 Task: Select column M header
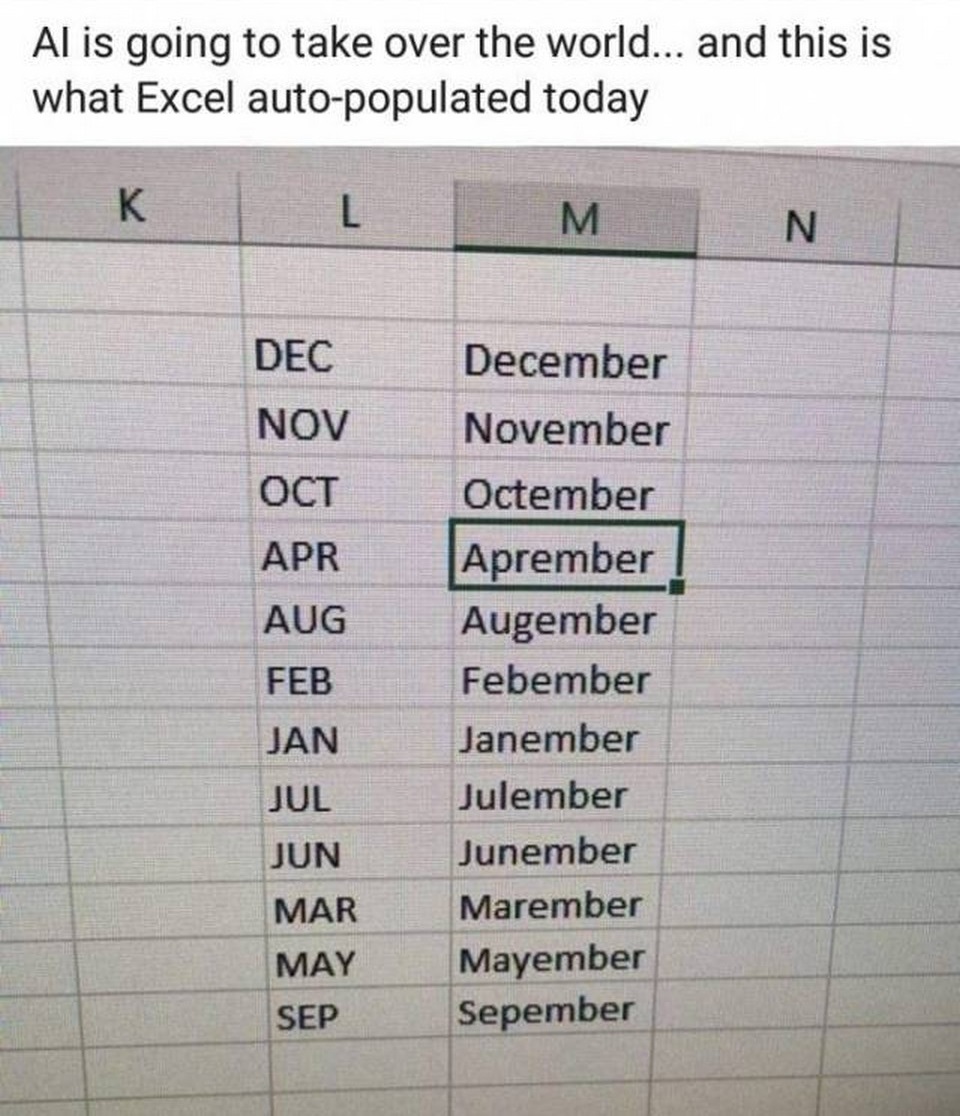pyautogui.click(x=576, y=218)
